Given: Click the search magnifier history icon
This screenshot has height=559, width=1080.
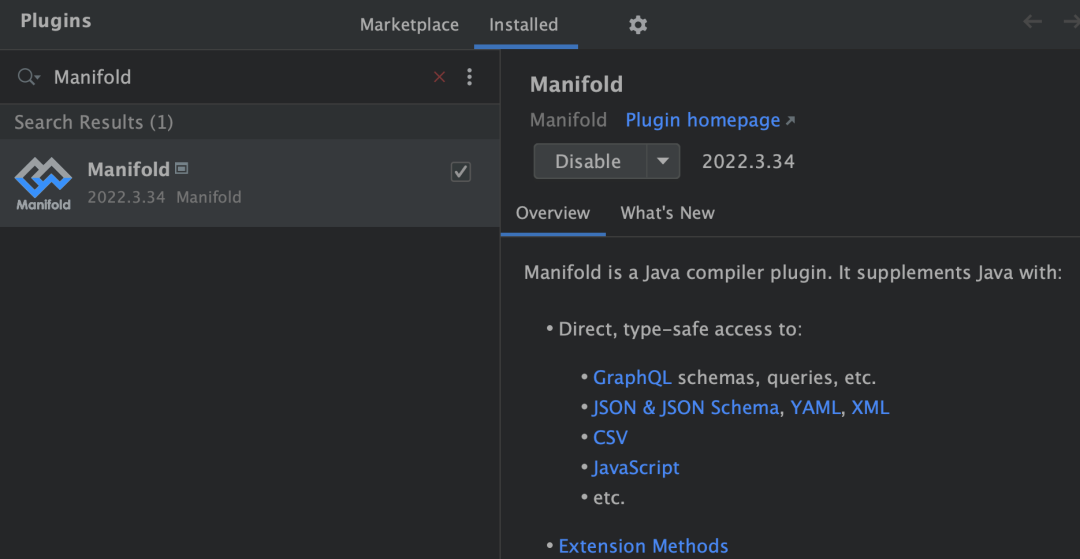Looking at the screenshot, I should (28, 77).
